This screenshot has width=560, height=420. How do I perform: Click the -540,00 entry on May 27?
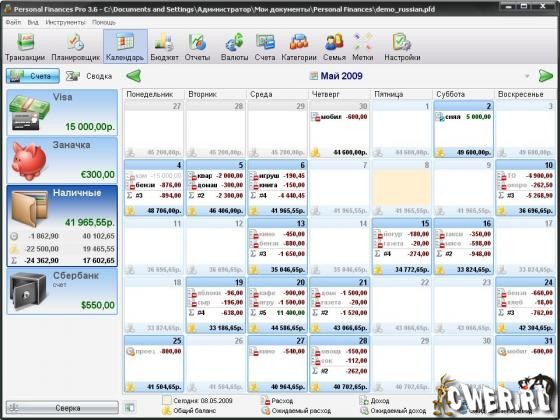point(278,352)
